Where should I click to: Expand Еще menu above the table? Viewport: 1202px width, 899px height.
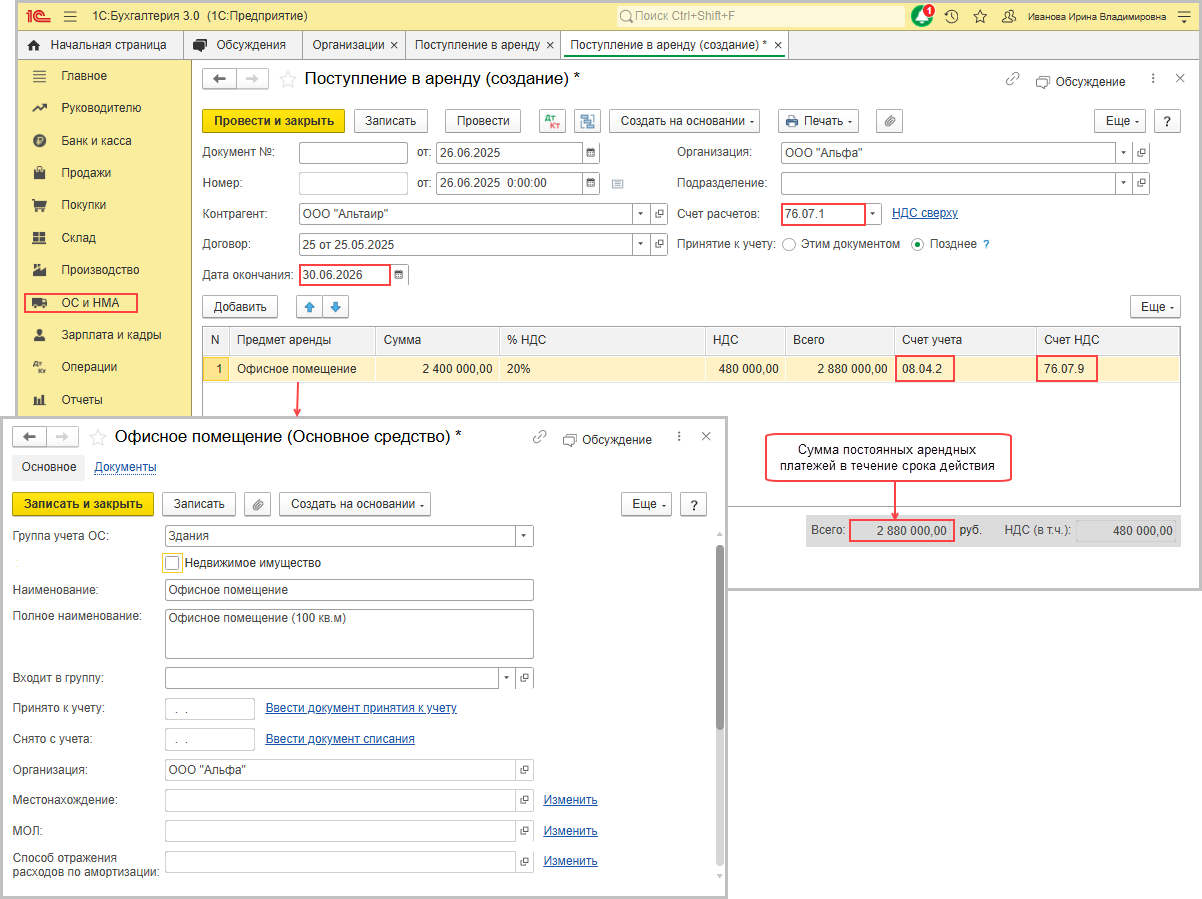click(1154, 307)
